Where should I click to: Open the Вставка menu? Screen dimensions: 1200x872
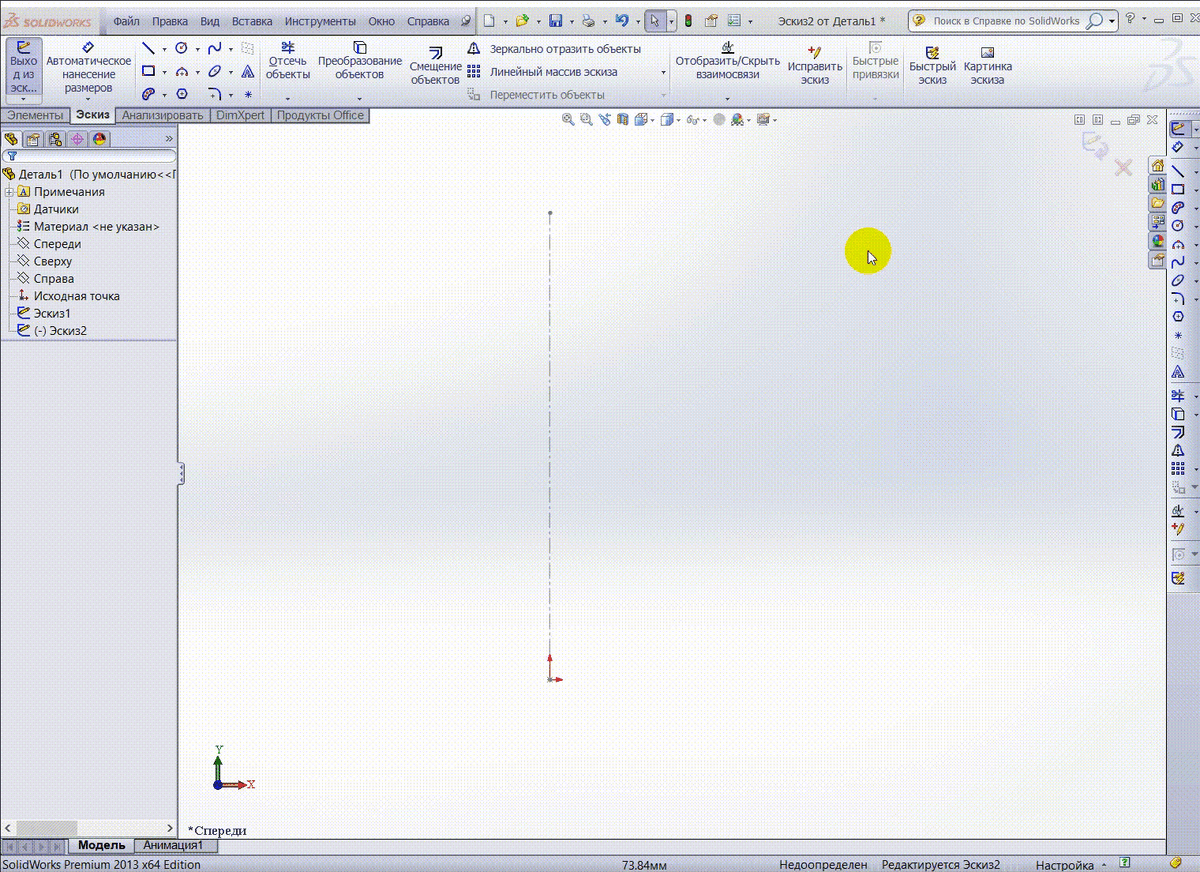[x=251, y=20]
